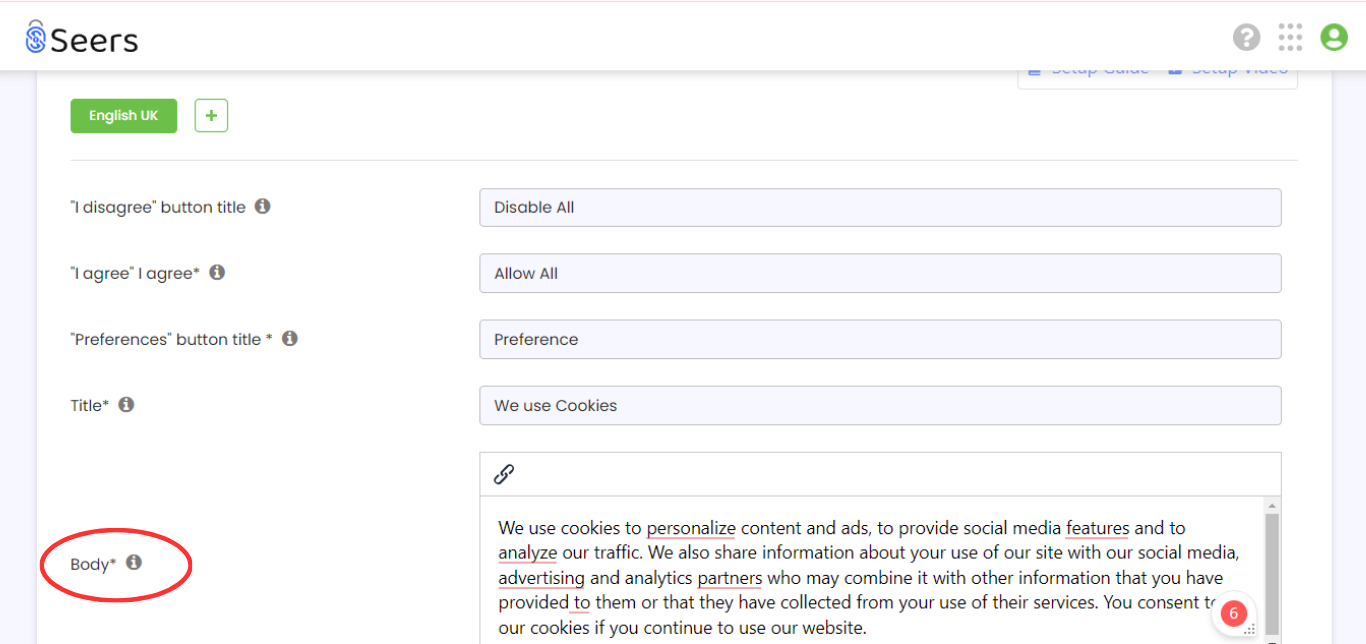Screen dimensions: 1366x644
Task: Open the Setup Video link
Action: click(x=1227, y=72)
